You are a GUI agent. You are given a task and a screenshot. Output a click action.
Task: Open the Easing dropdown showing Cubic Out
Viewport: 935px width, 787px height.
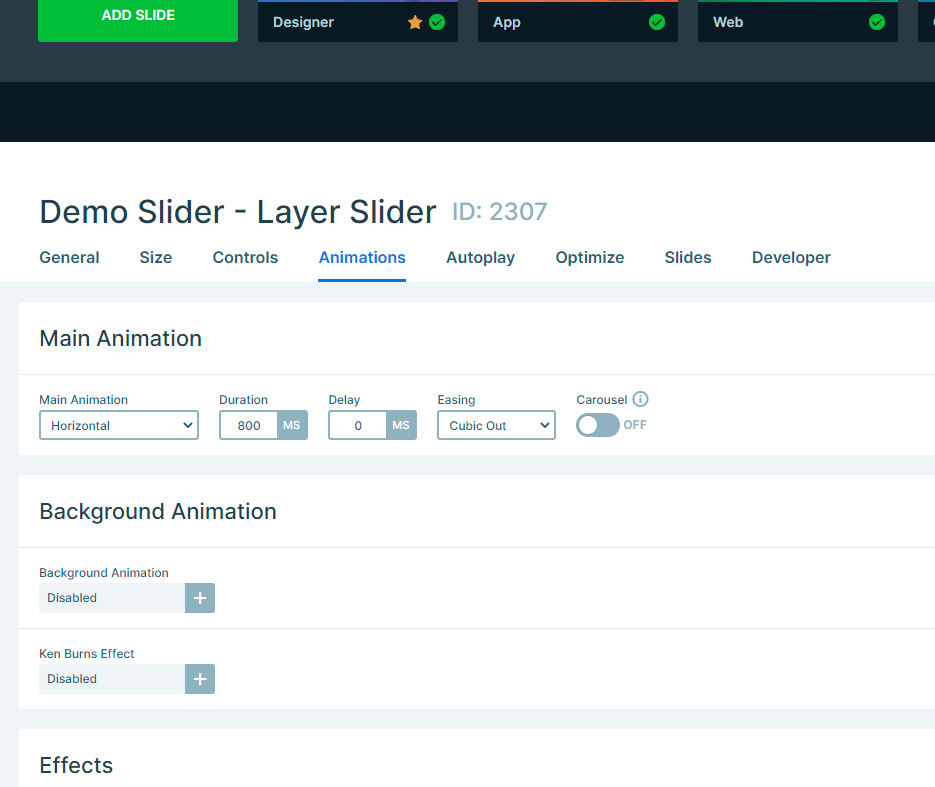coord(496,425)
